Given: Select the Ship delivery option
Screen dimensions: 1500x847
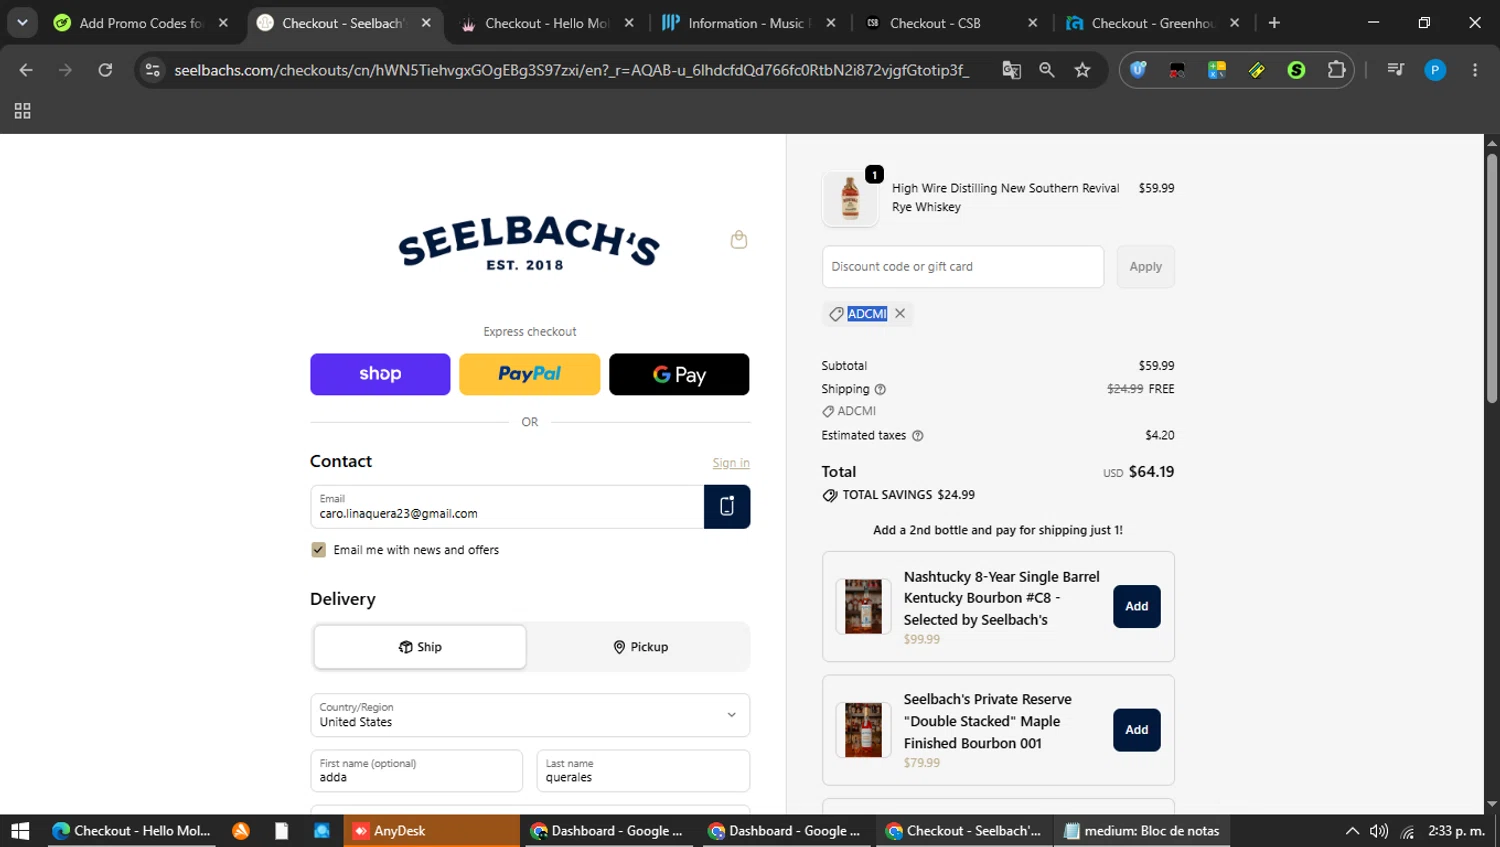Looking at the screenshot, I should [420, 647].
